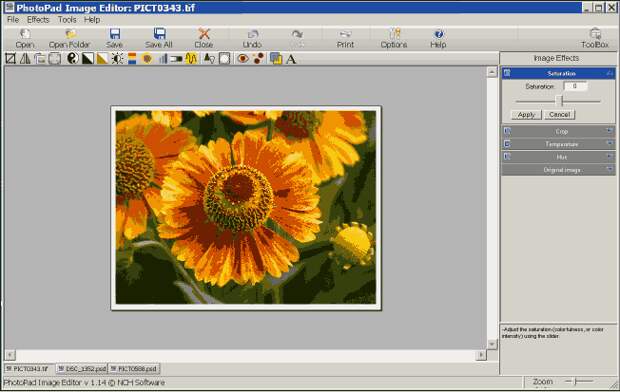Click the bar chart levels icon
Image resolution: width=620 pixels, height=392 pixels.
(163, 59)
